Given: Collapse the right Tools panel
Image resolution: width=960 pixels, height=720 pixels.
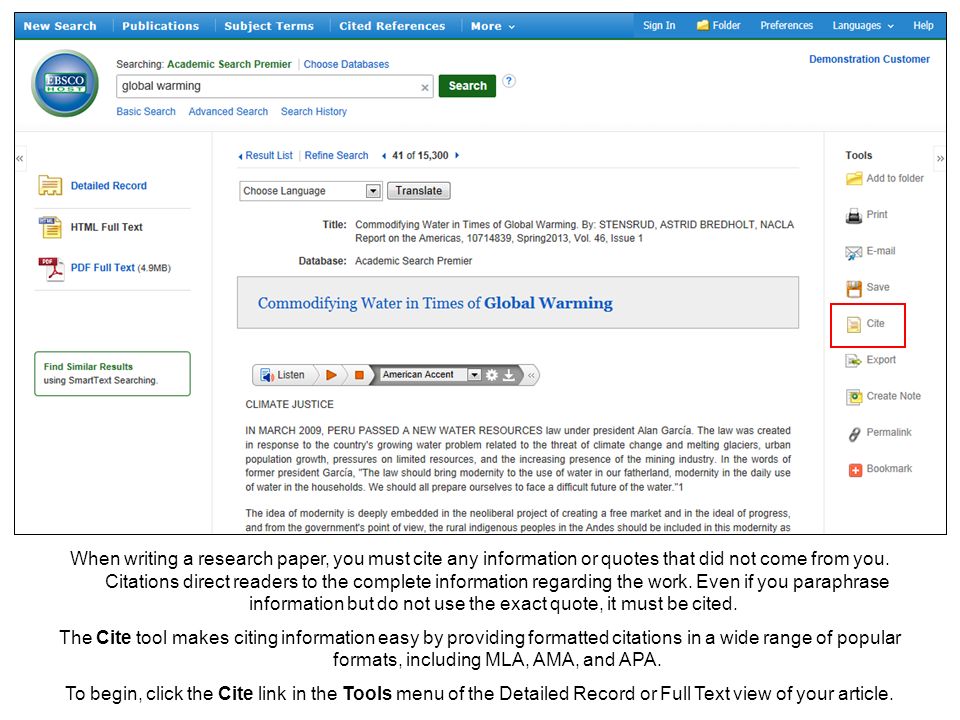Looking at the screenshot, I should tap(940, 159).
